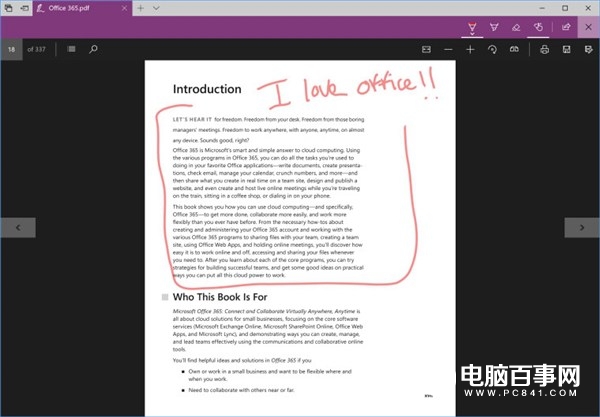600x417 pixels.
Task: Click the 'Introduction' heading in the PDF
Action: (207, 89)
